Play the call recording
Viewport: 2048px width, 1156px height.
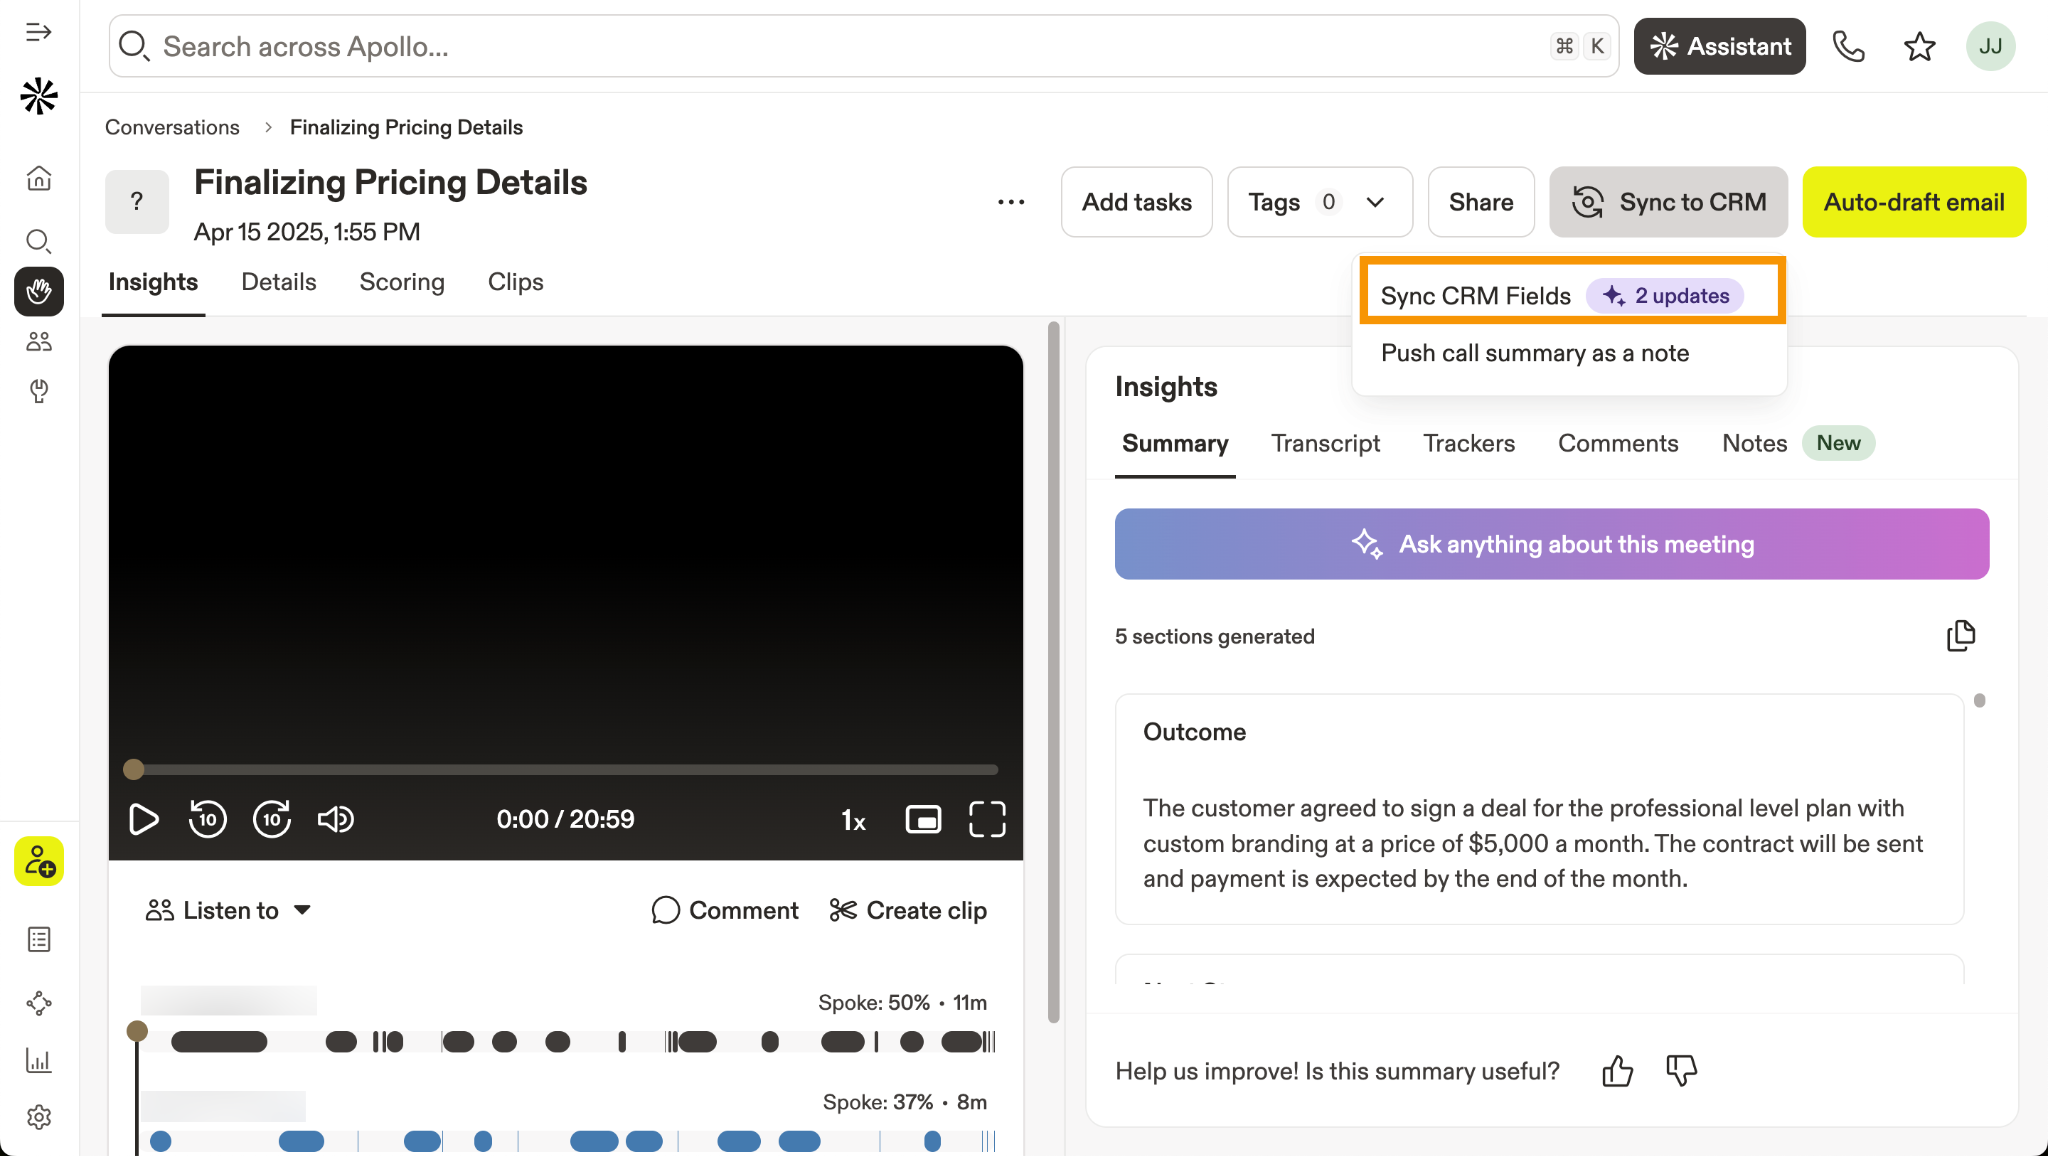[x=144, y=819]
